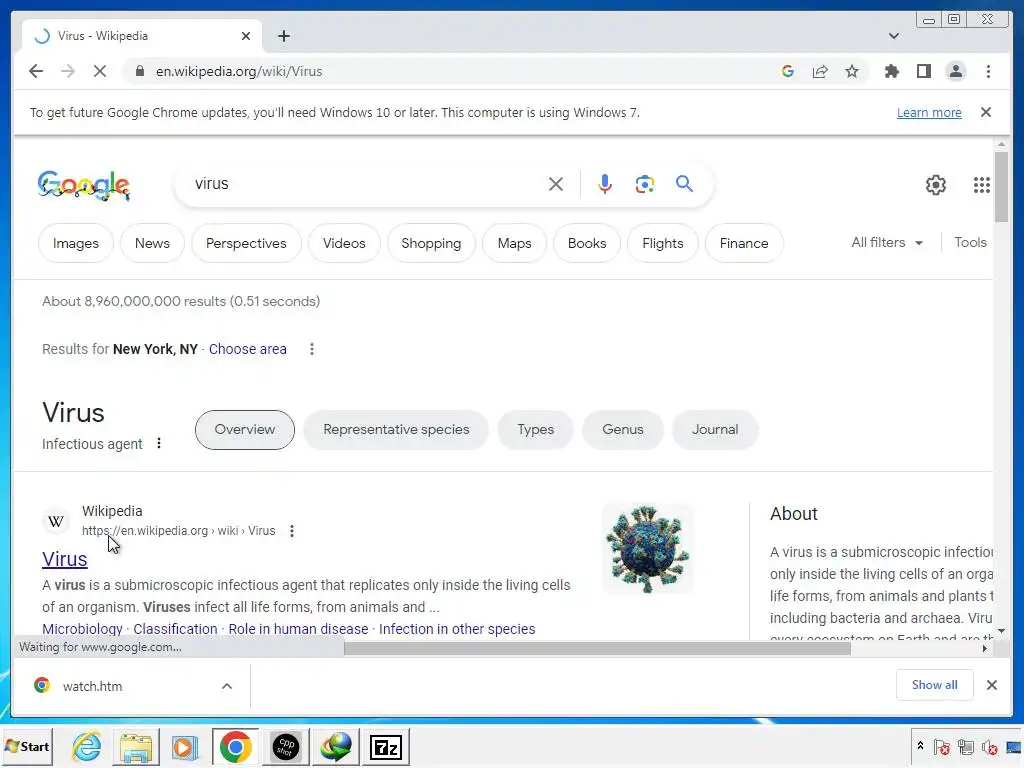Expand the All filters dropdown

(887, 242)
